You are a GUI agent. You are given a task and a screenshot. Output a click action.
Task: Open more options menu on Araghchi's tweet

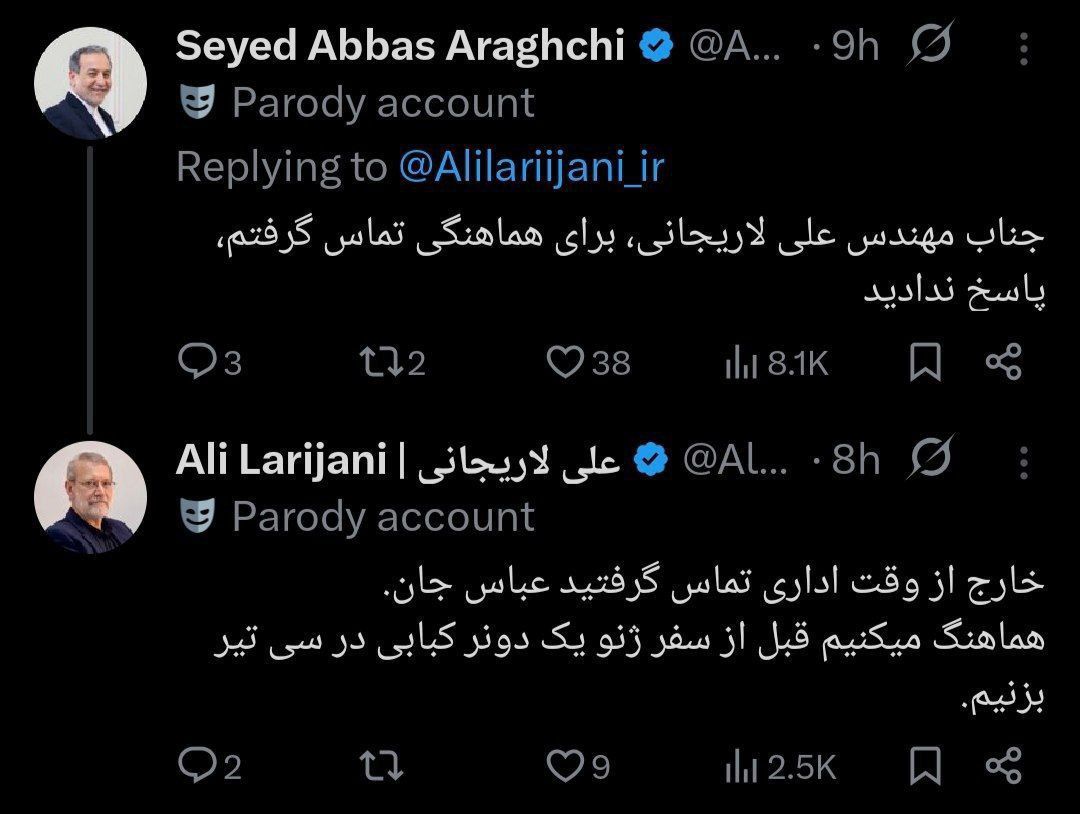click(1024, 45)
